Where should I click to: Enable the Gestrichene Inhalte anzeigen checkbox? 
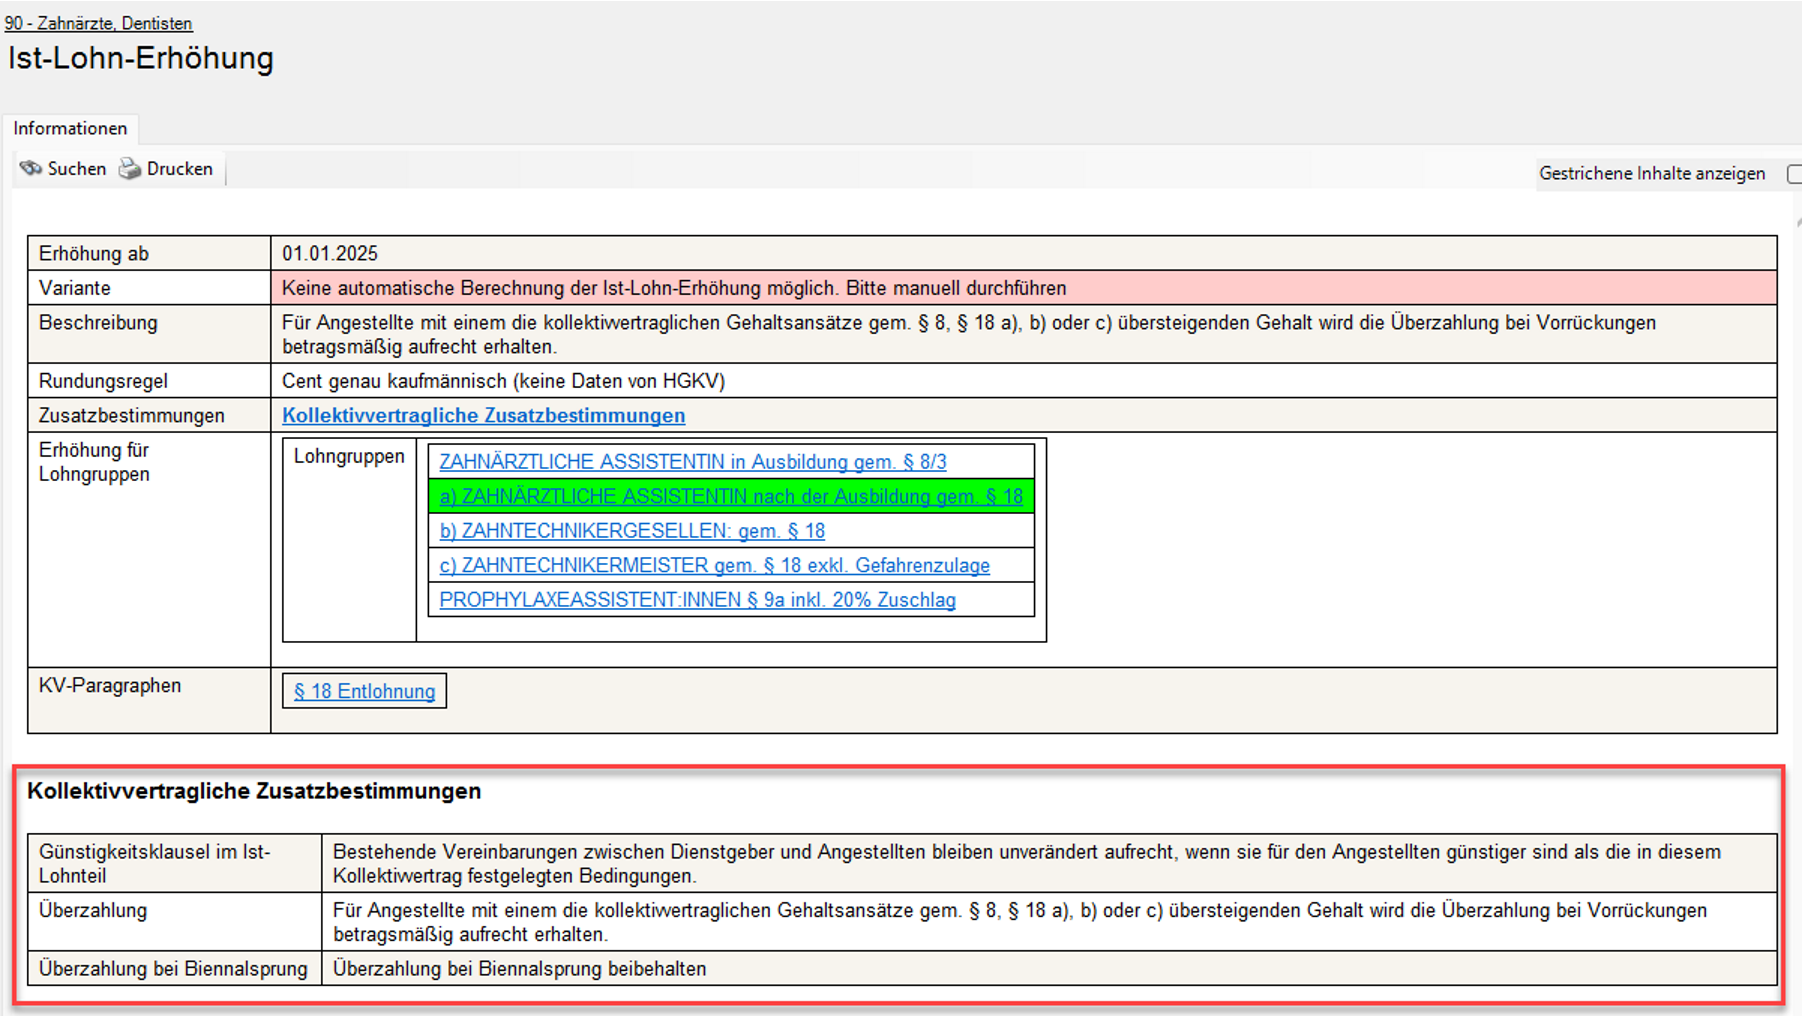[1794, 174]
